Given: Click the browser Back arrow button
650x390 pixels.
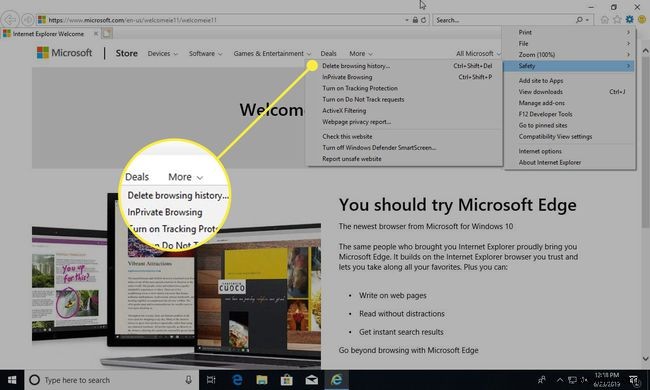Looking at the screenshot, I should click(10, 19).
